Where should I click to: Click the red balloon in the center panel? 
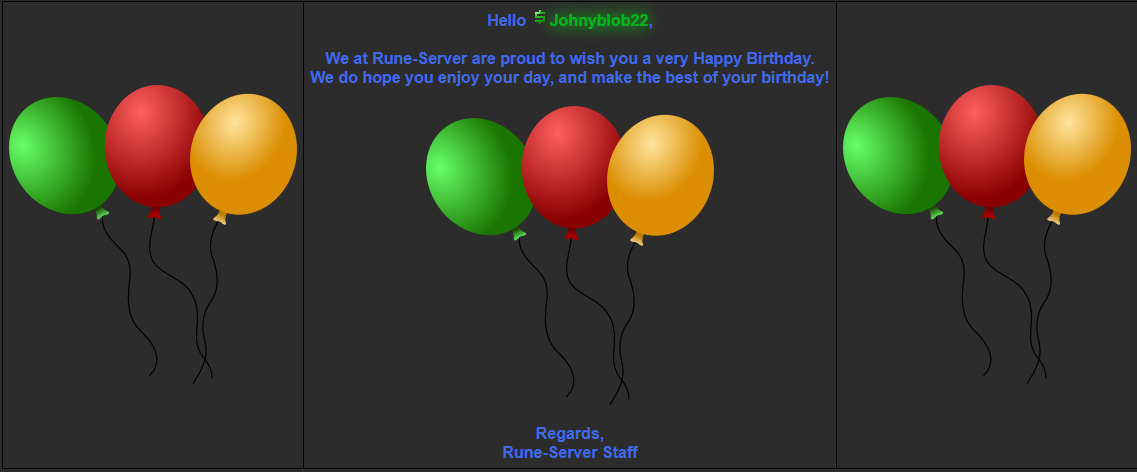click(x=572, y=166)
